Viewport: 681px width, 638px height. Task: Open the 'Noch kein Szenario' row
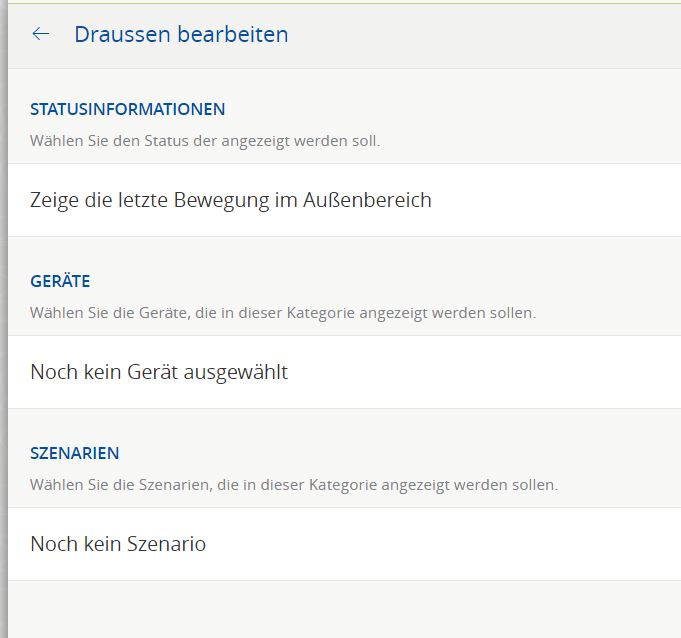point(118,544)
